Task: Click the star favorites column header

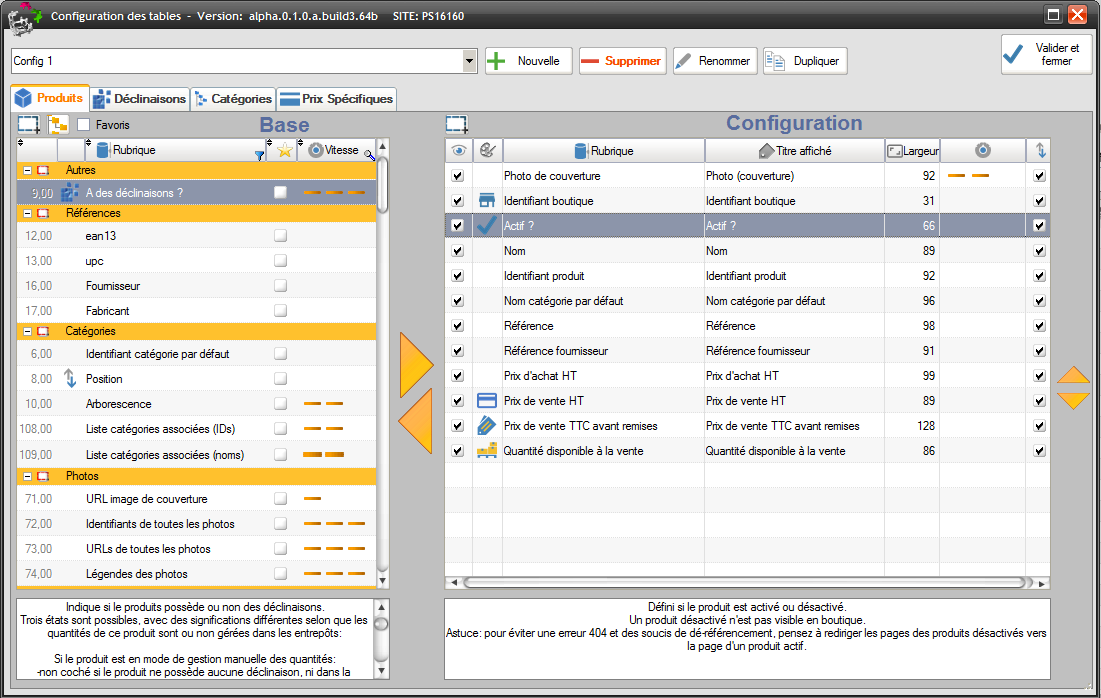Action: pos(284,150)
